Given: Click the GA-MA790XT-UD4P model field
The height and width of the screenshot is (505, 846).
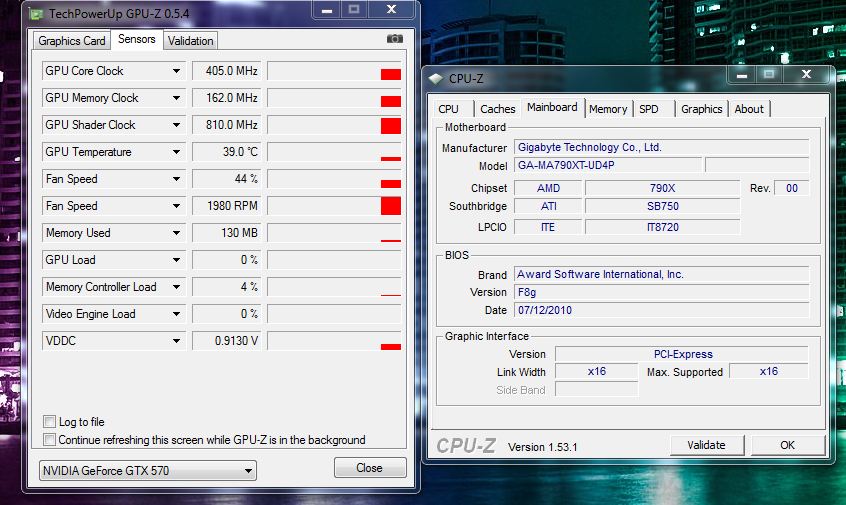Looking at the screenshot, I should 608,165.
